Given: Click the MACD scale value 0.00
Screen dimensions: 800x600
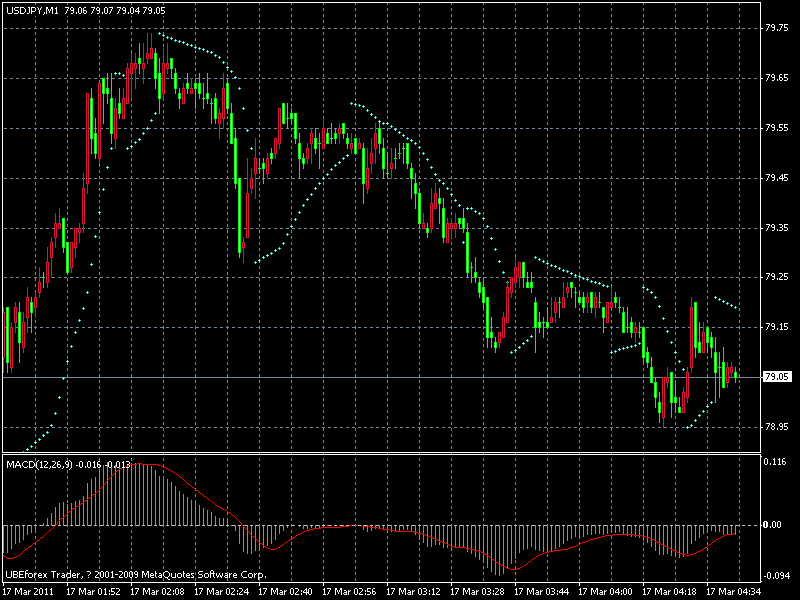Looking at the screenshot, I should coord(772,525).
